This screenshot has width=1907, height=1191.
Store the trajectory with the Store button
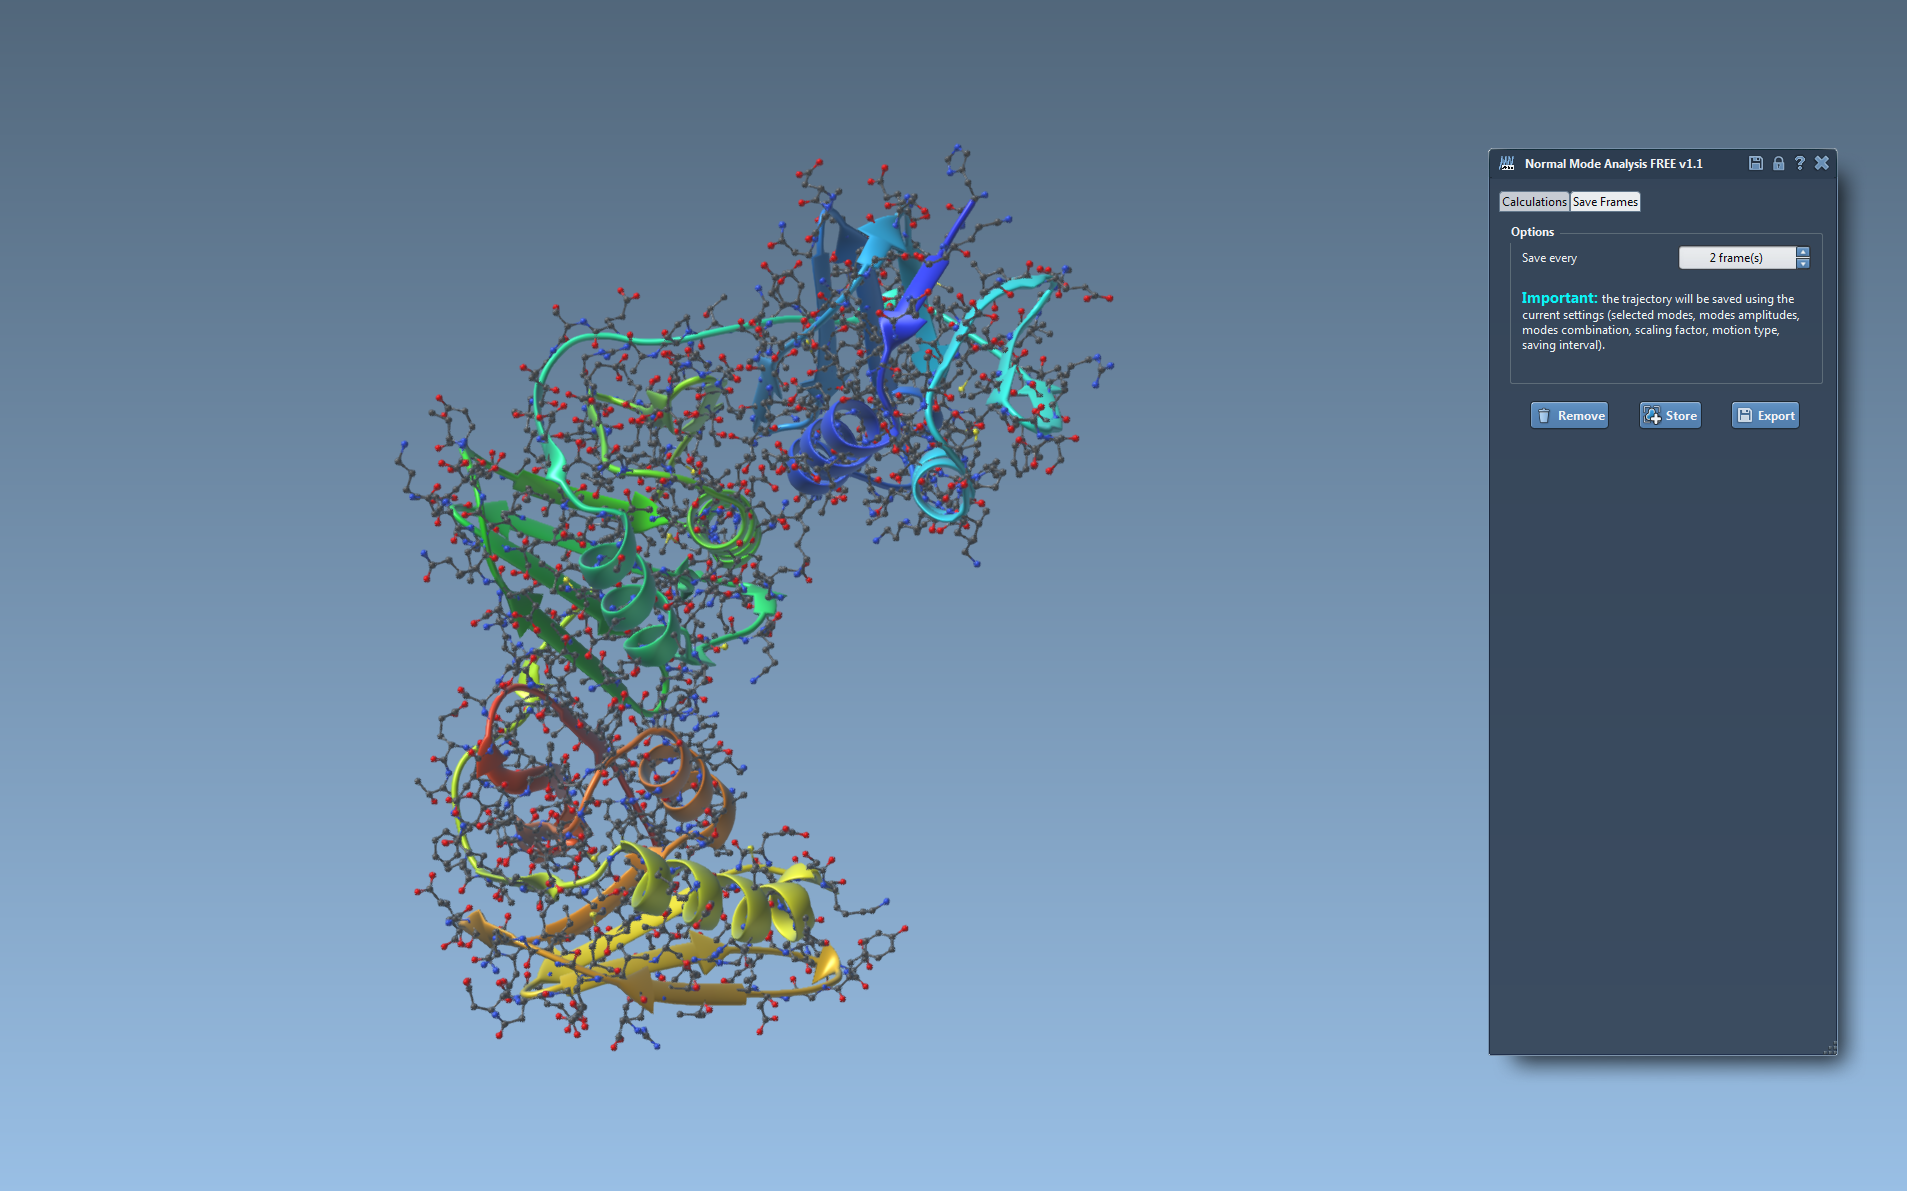tap(1670, 416)
